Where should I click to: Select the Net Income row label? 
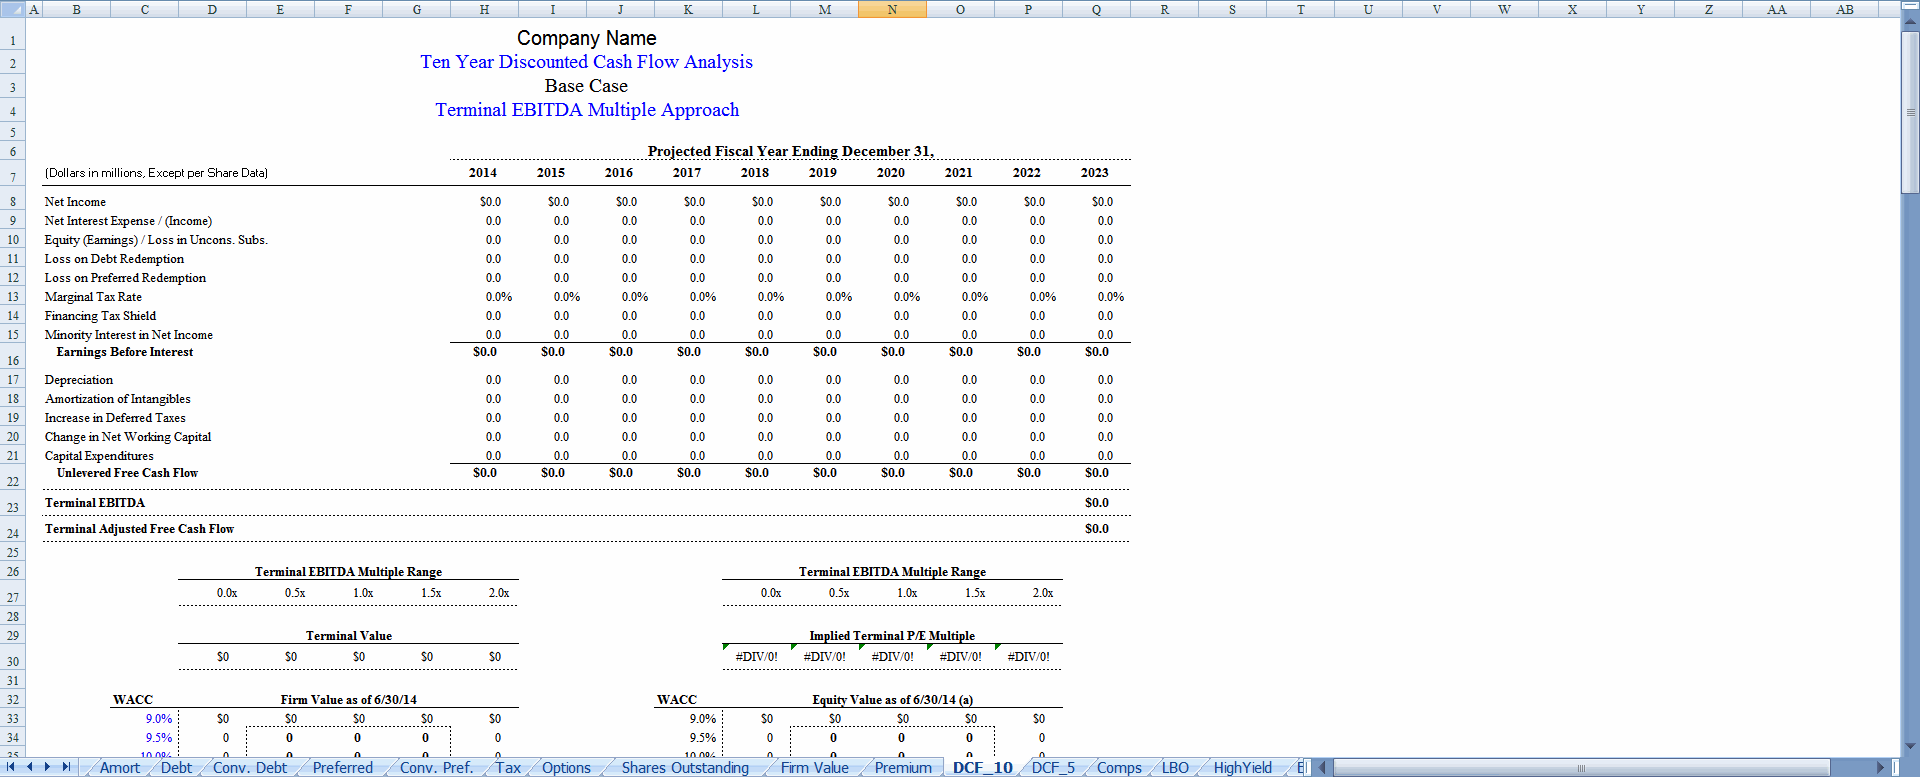[x=75, y=202]
